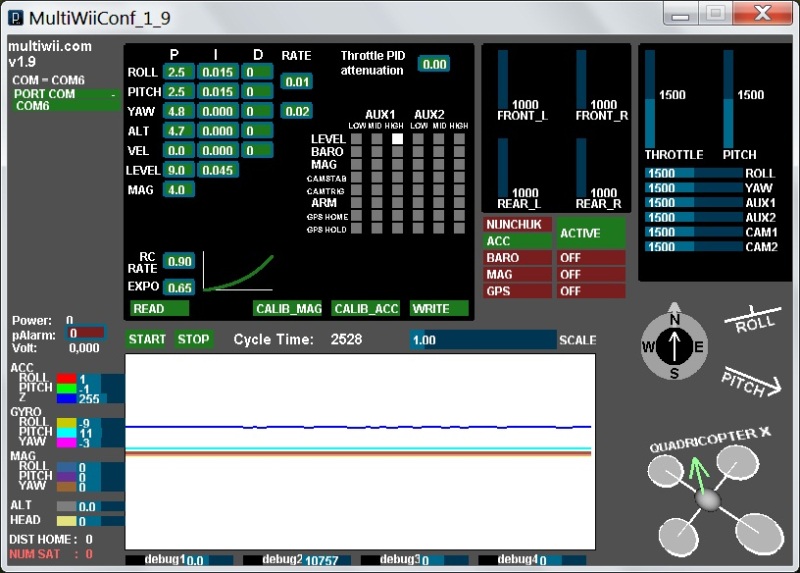
Task: Click RC RATE value 0.90 field
Action: coord(179,261)
